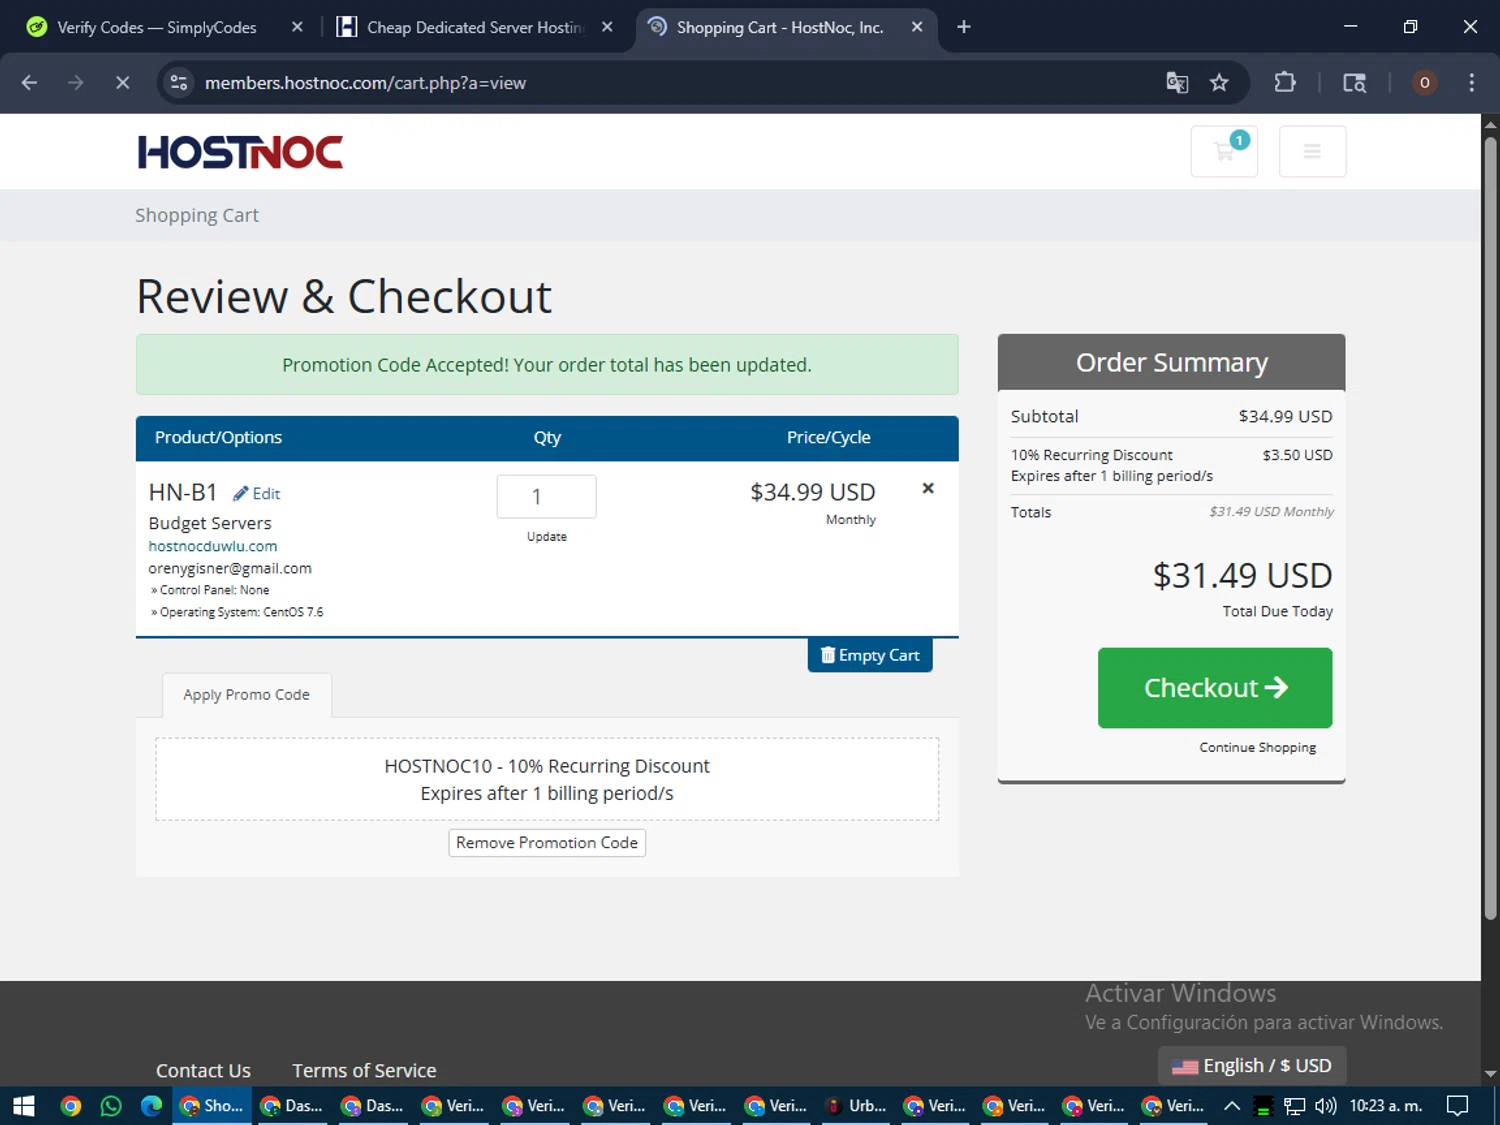Open Contact Us footer link
Image resolution: width=1500 pixels, height=1125 pixels.
[203, 1070]
